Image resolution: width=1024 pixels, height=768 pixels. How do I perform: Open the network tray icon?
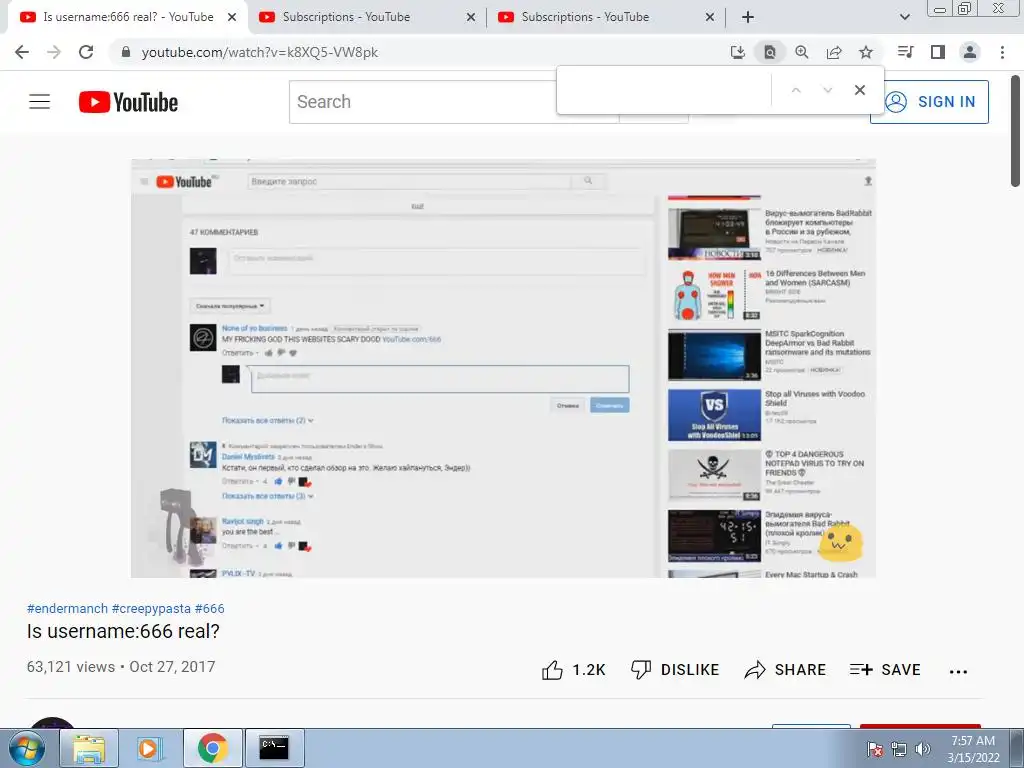pyautogui.click(x=899, y=749)
